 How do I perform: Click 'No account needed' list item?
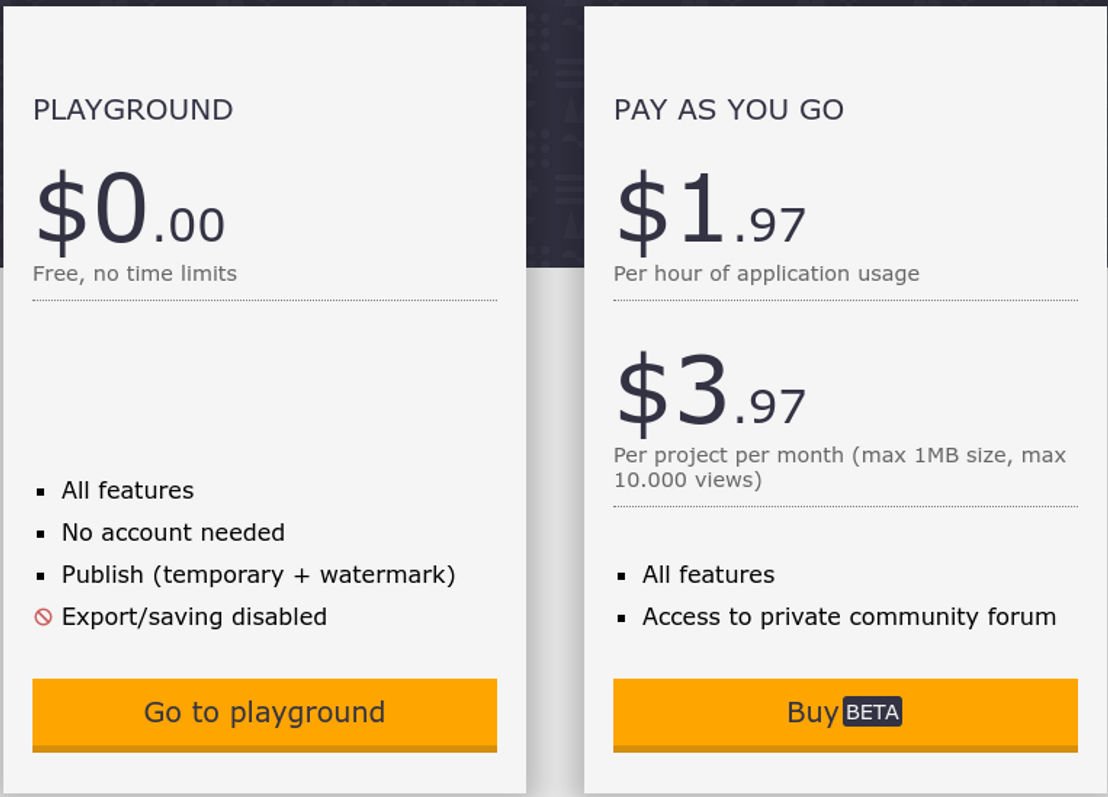(173, 532)
